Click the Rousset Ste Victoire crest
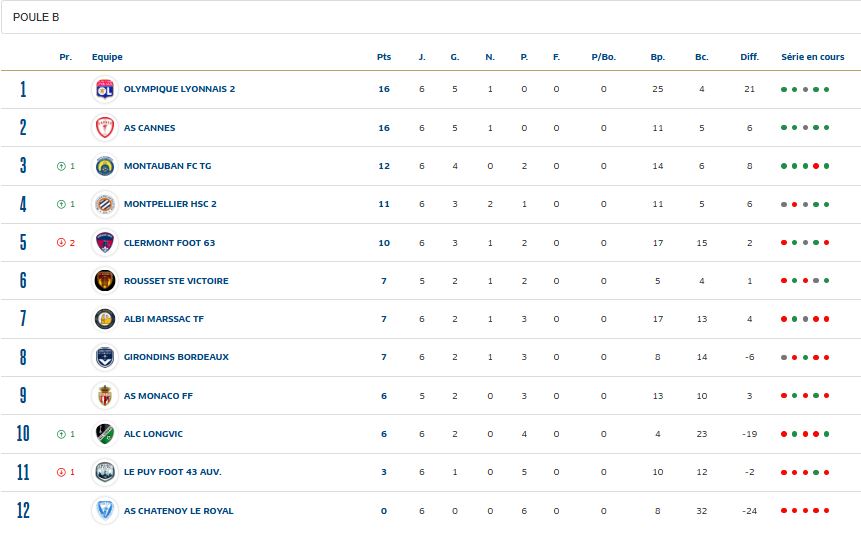The width and height of the screenshot is (861, 540). tap(105, 281)
